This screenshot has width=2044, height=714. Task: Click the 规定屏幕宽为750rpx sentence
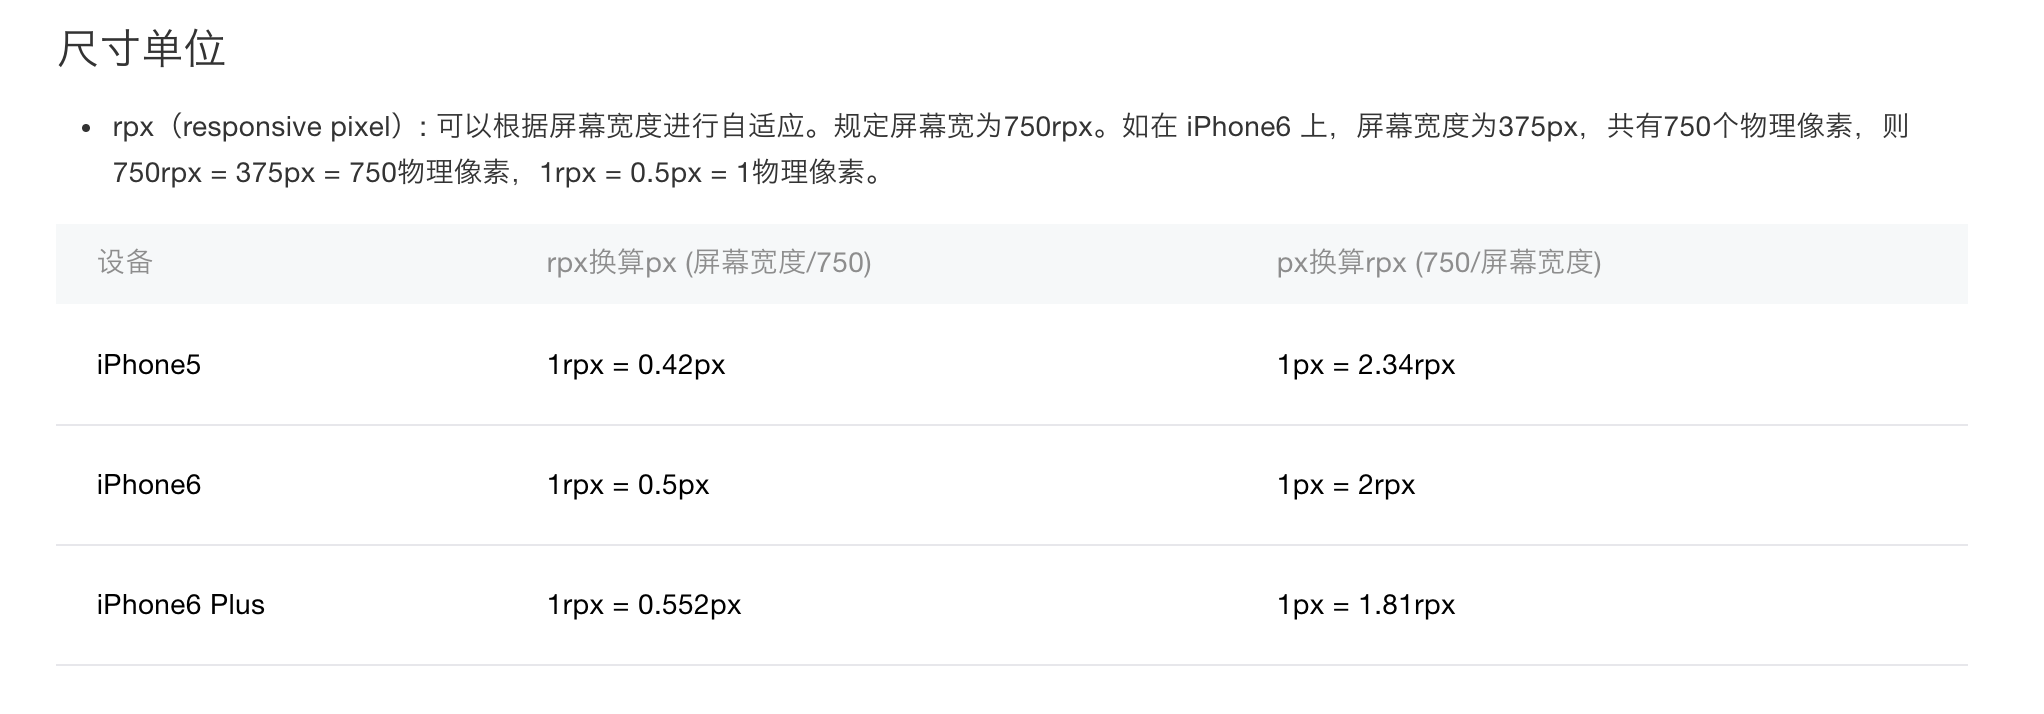(x=962, y=127)
